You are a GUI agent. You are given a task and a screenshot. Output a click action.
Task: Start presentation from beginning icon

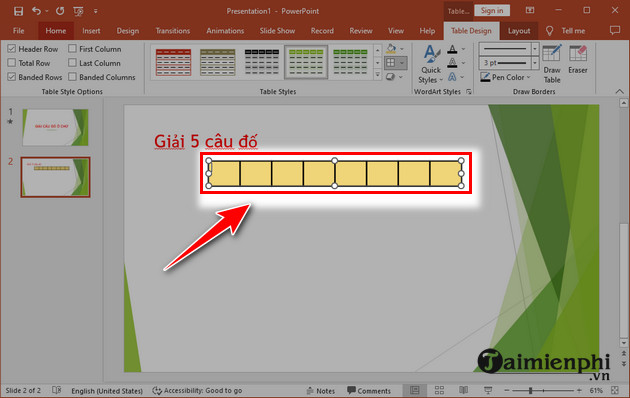[78, 11]
